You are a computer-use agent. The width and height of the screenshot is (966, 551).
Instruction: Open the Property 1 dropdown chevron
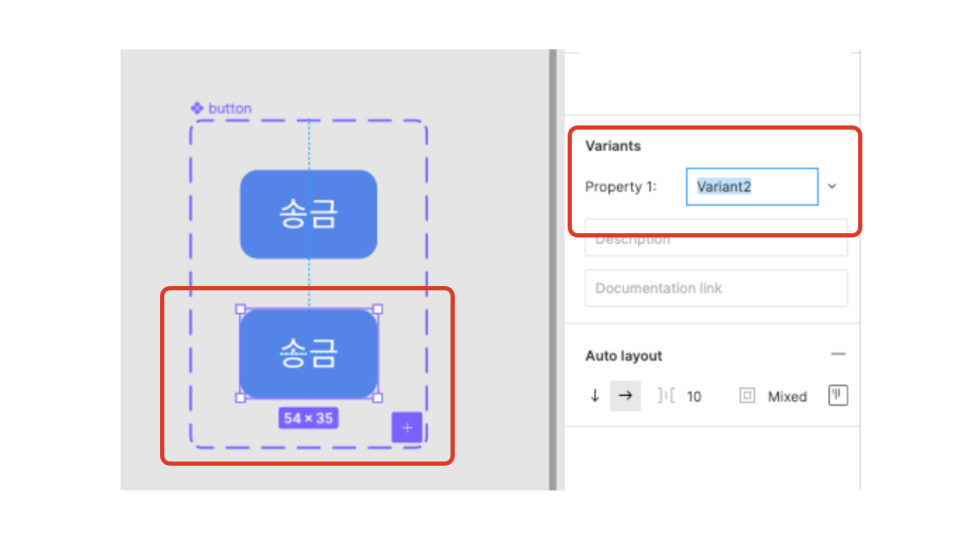click(832, 186)
